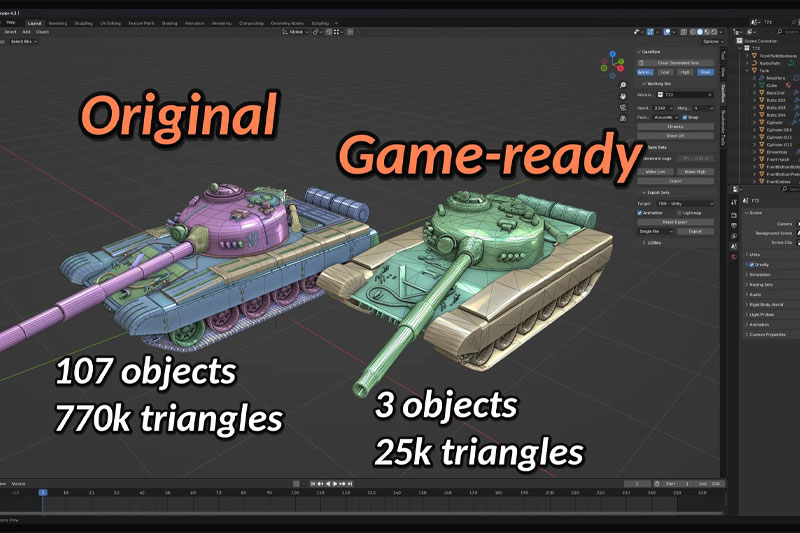Click the Make High button
800x533 pixels.
click(x=695, y=172)
